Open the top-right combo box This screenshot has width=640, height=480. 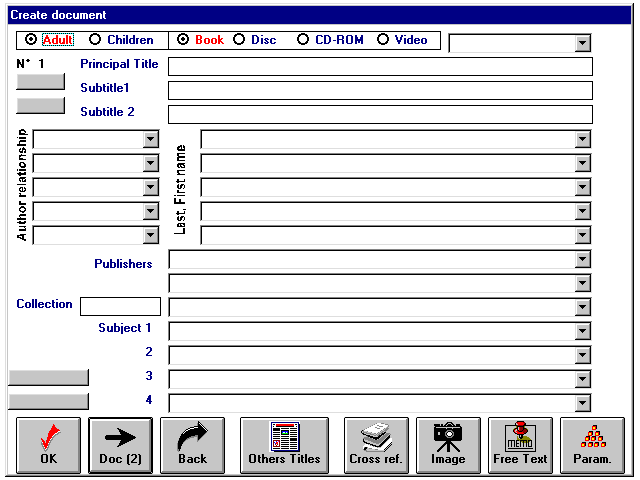pos(583,43)
